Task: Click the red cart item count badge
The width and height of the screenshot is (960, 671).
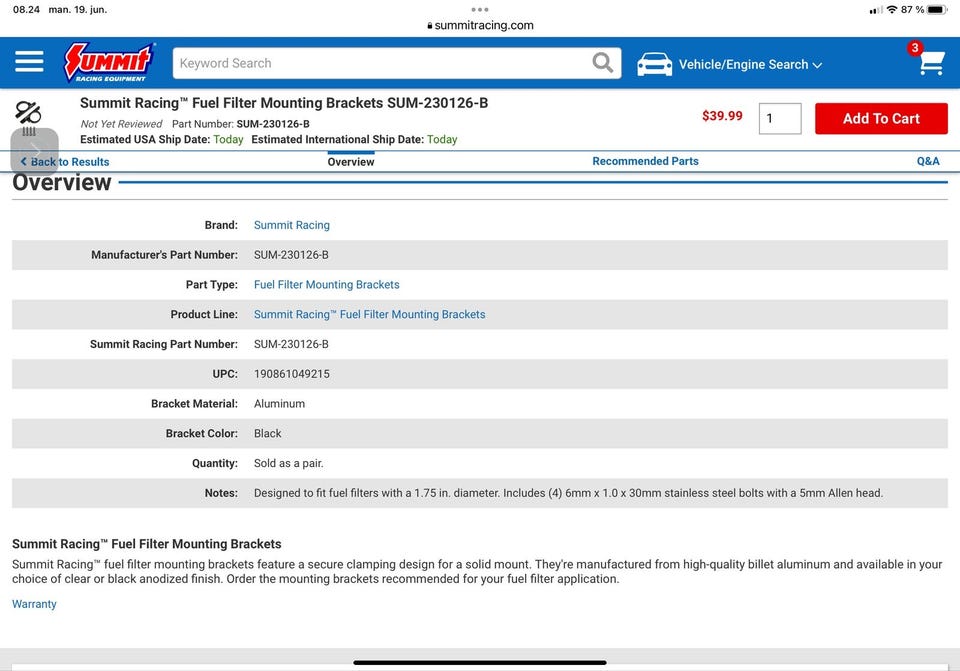Action: click(x=914, y=48)
